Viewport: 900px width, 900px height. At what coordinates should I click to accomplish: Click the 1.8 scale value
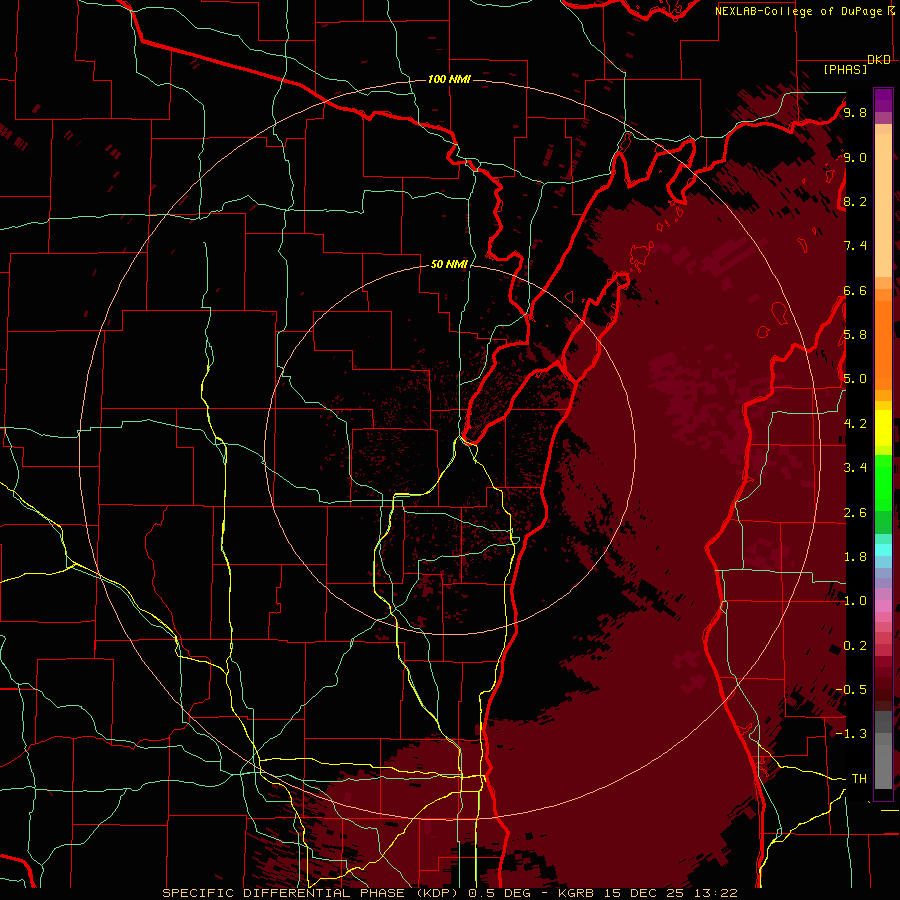pyautogui.click(x=855, y=557)
